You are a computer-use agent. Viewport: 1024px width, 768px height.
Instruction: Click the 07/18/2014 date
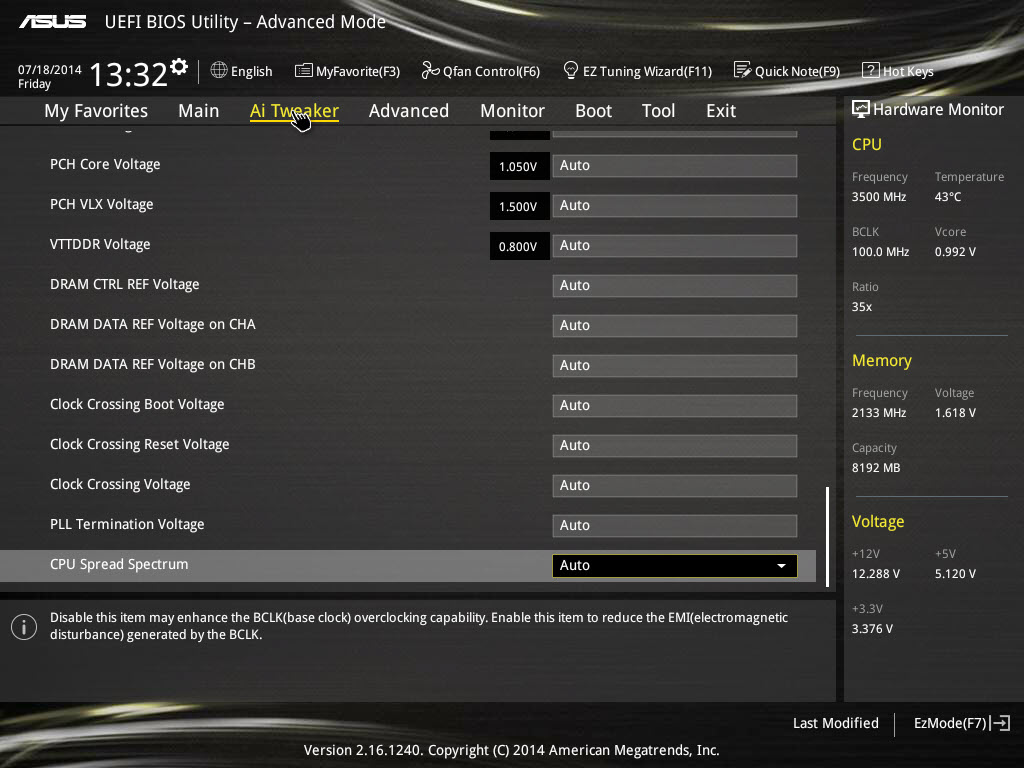pyautogui.click(x=50, y=70)
